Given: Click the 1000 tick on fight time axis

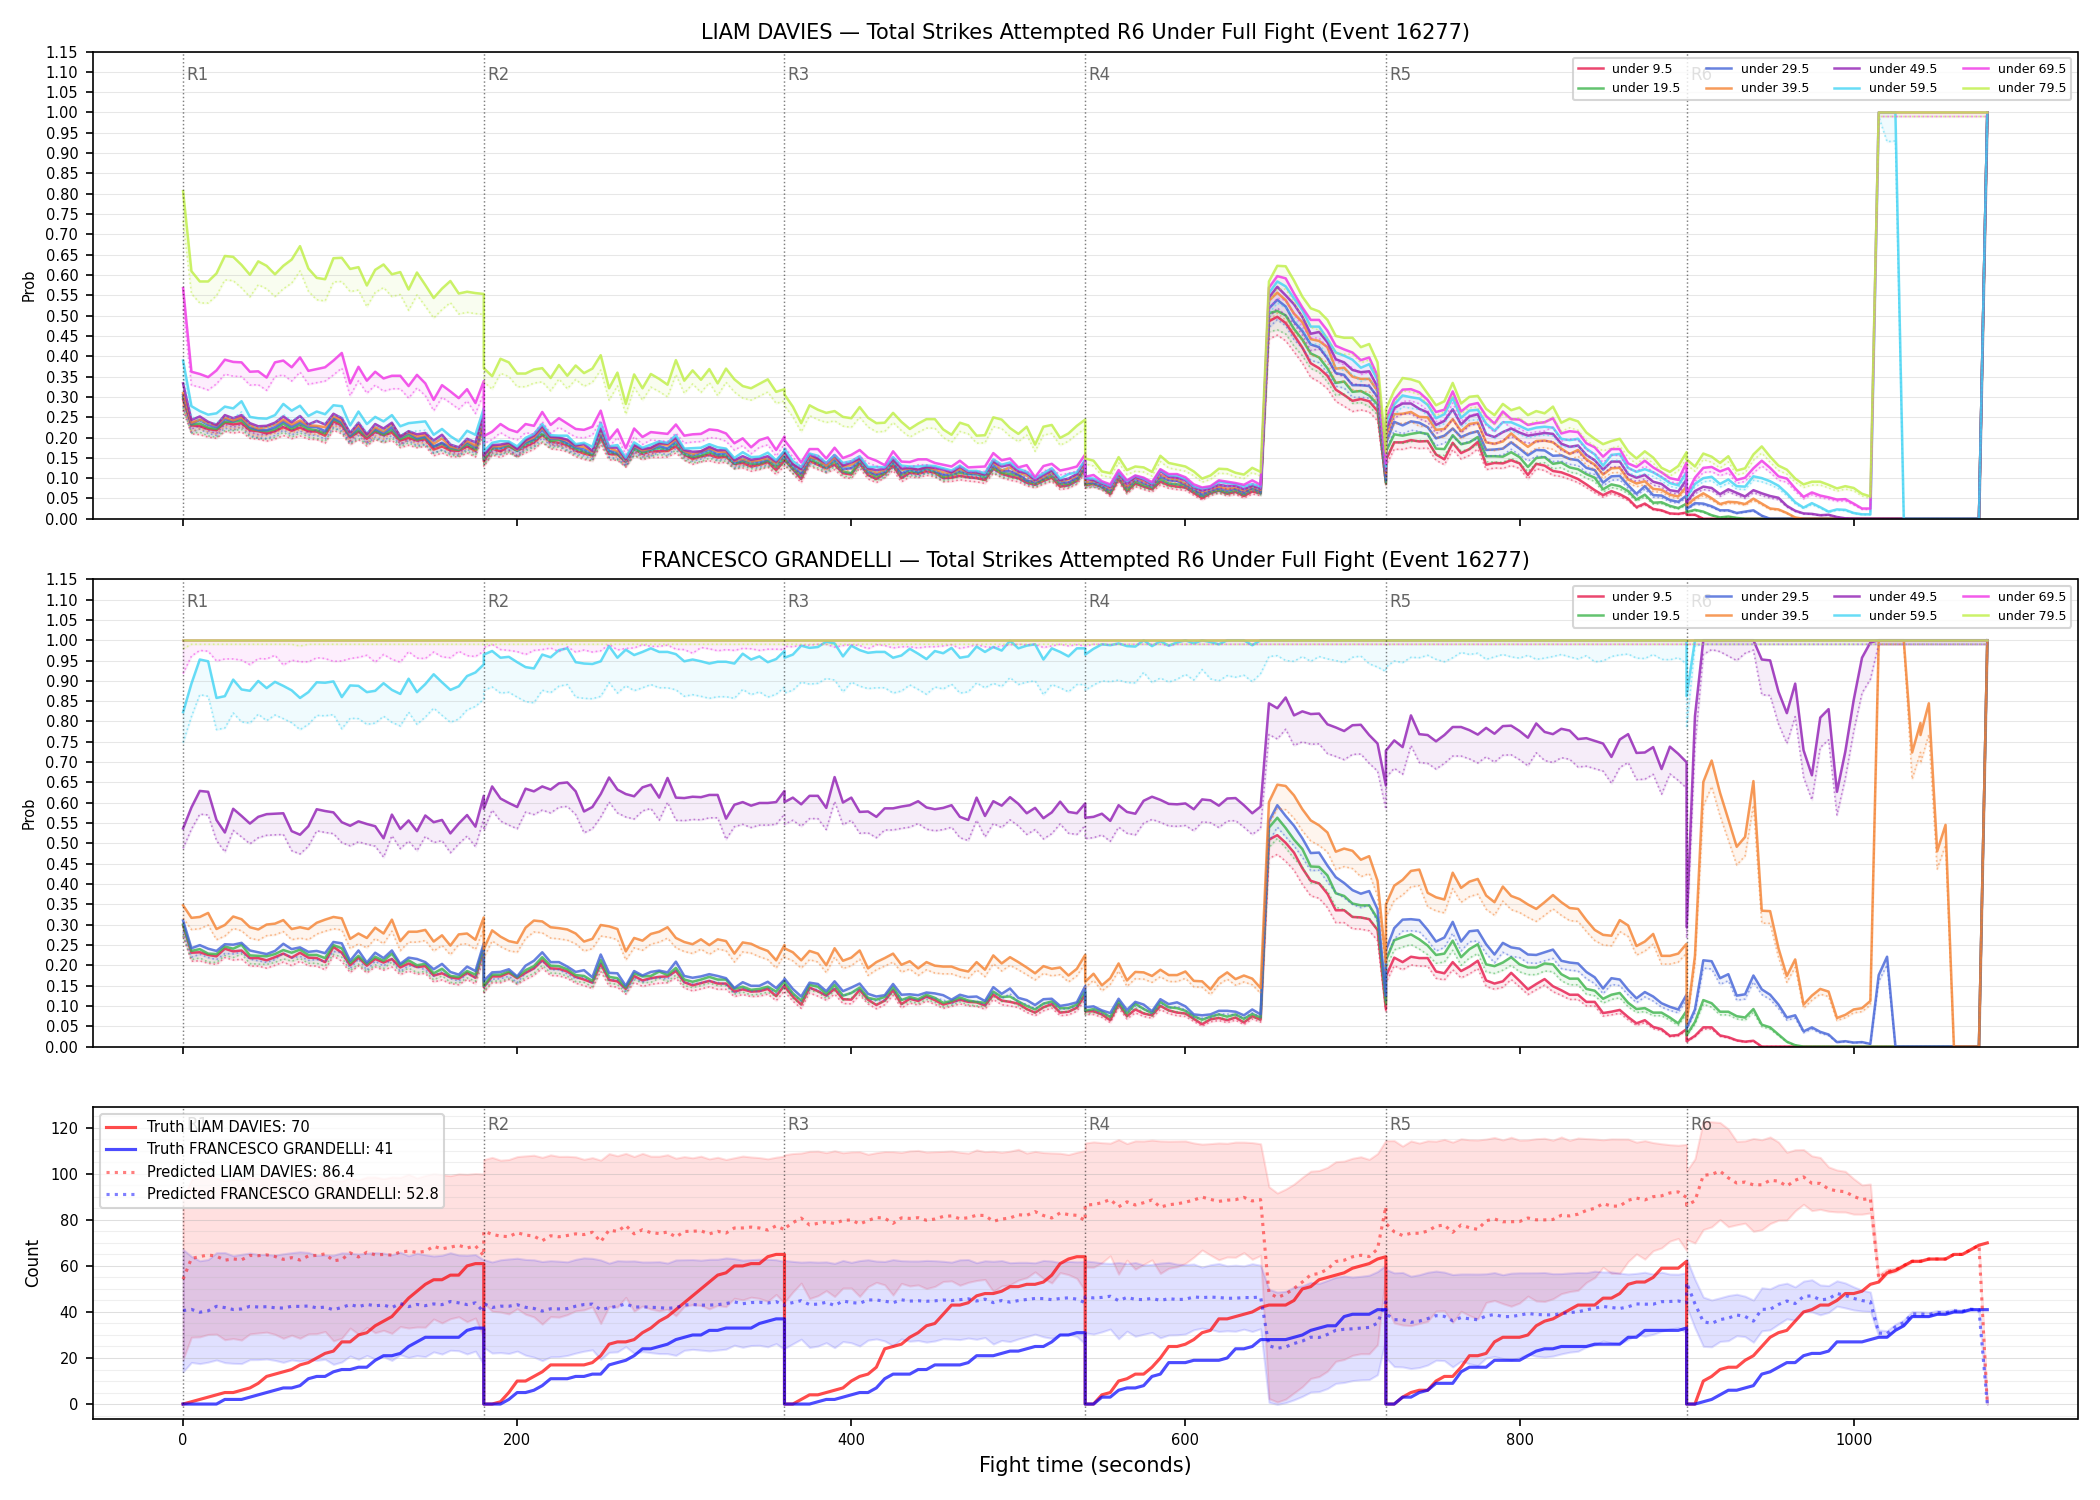Looking at the screenshot, I should [x=1854, y=1439].
